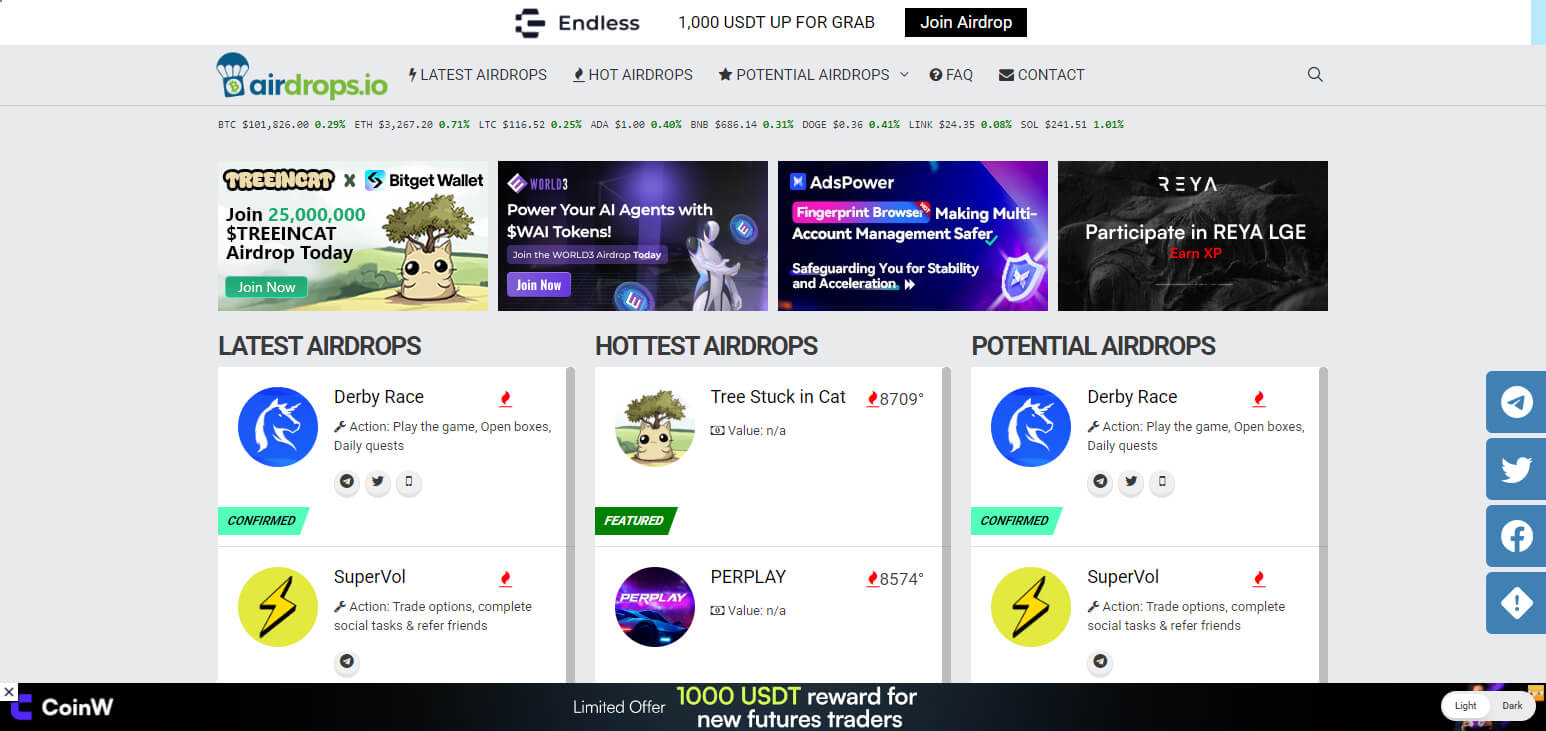Telegram icon of SuperVol in Latest Airdrops
This screenshot has width=1546, height=731.
(347, 662)
